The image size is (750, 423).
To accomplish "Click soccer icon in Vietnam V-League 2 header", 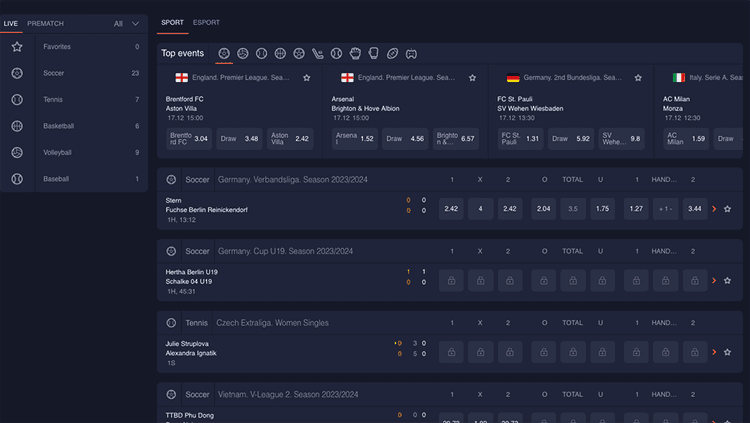I will click(x=171, y=395).
